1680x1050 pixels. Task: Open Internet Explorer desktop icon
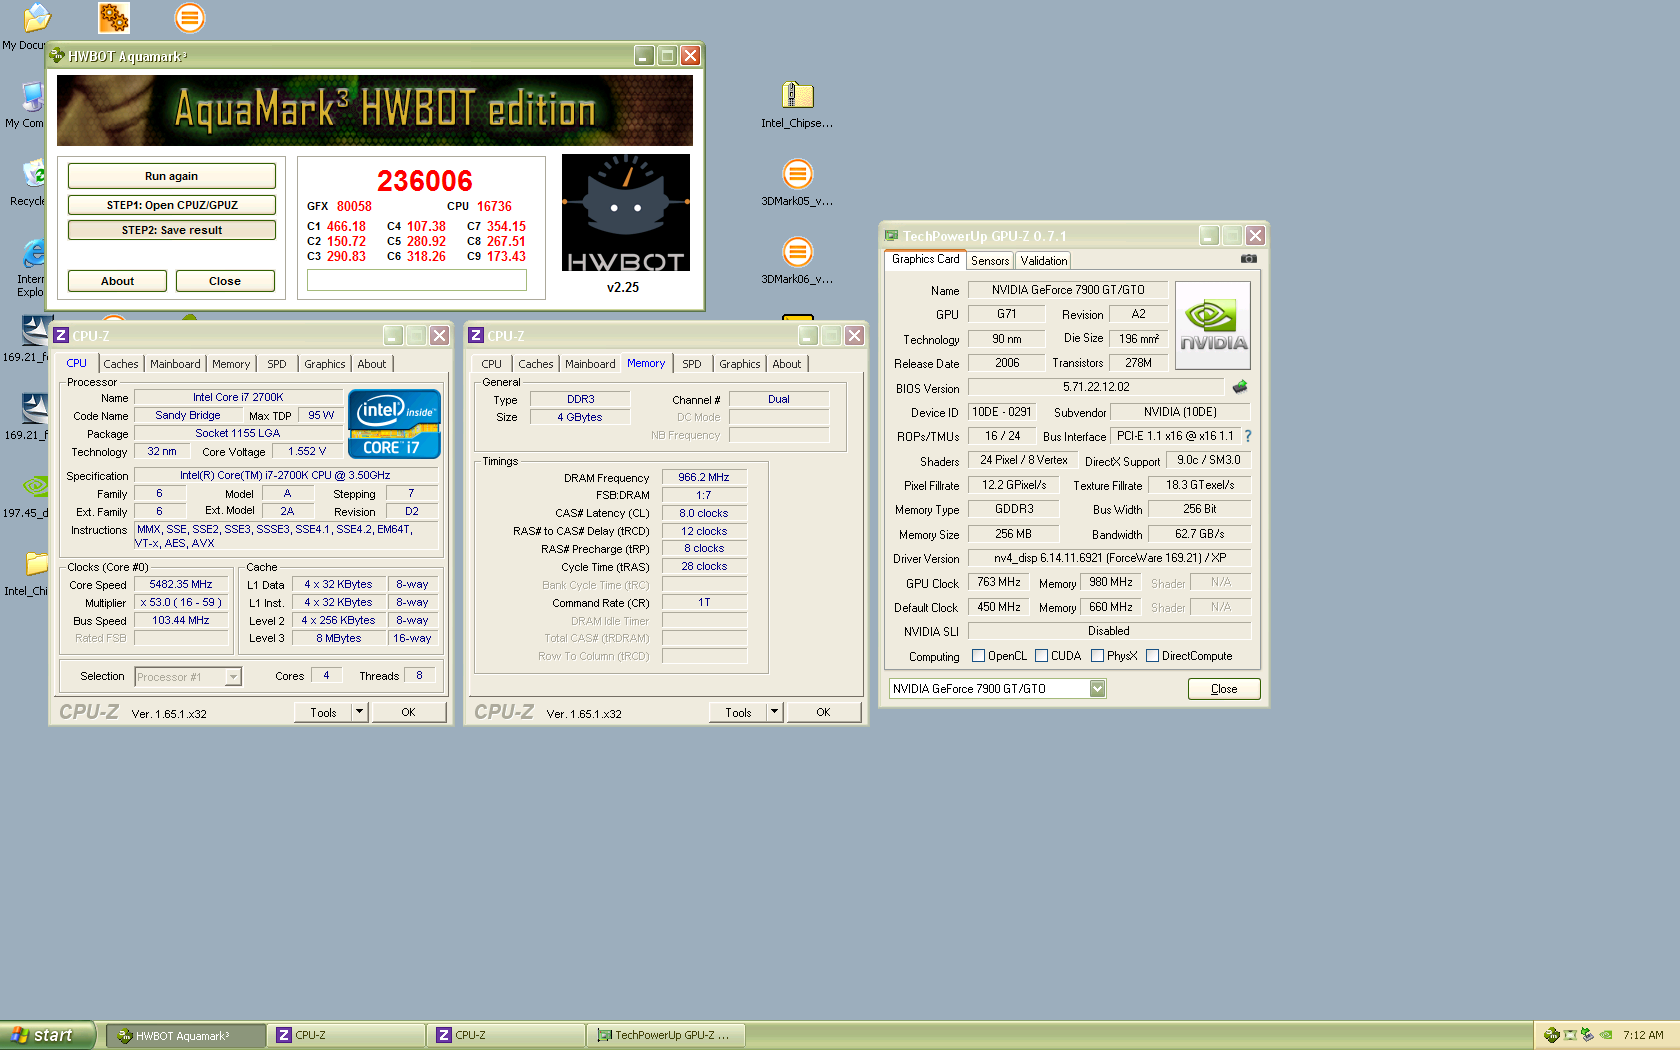tap(33, 253)
